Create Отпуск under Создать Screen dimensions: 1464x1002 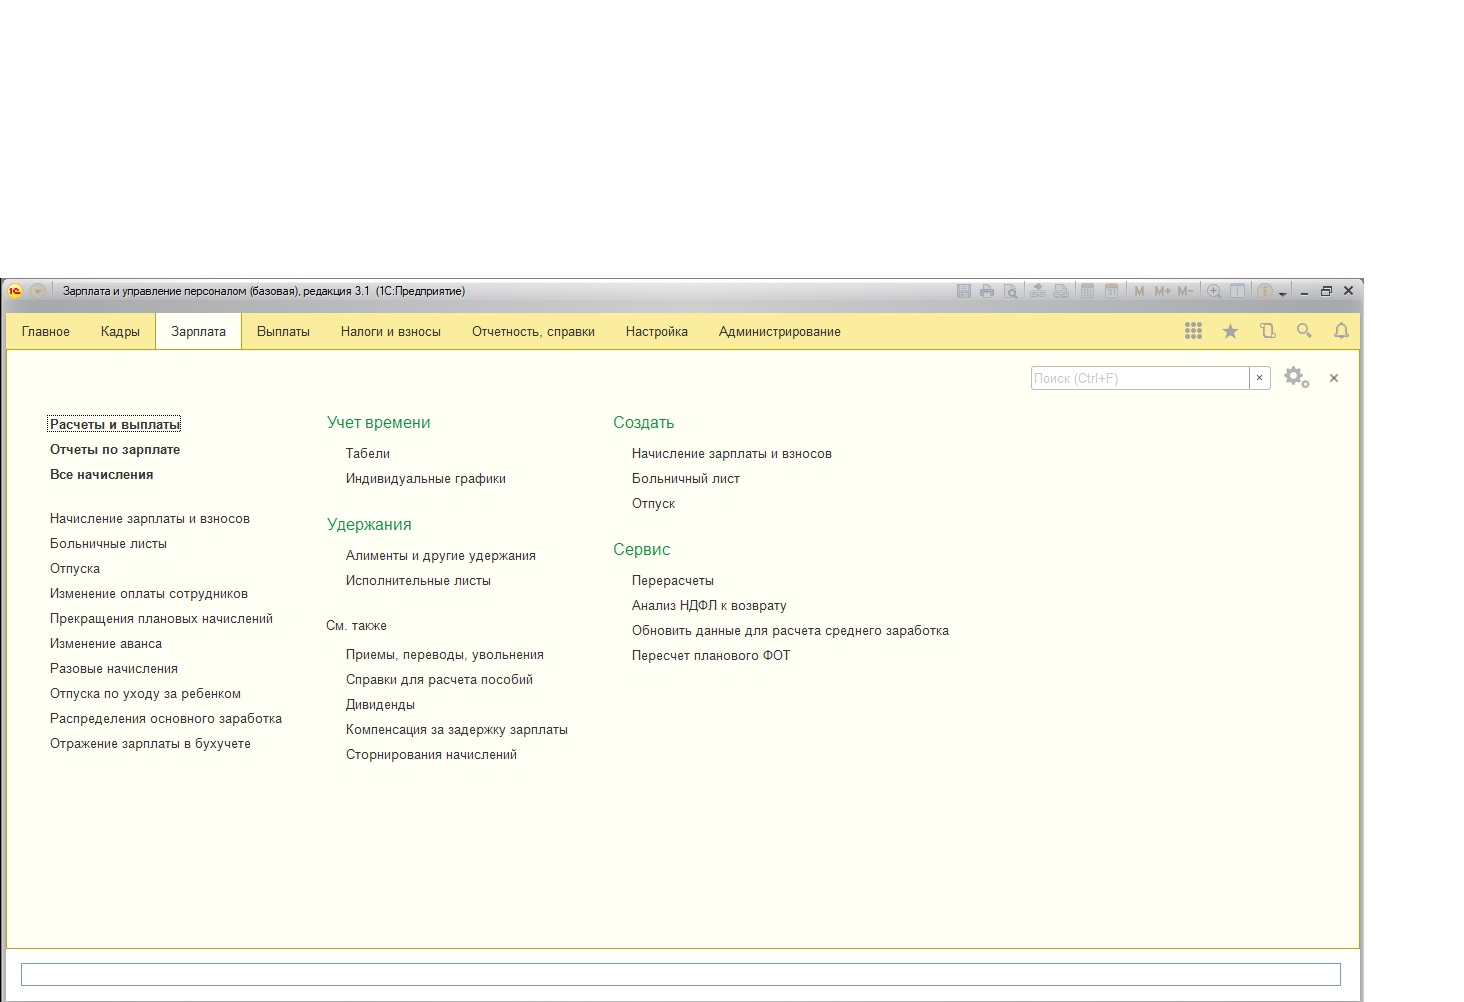653,504
